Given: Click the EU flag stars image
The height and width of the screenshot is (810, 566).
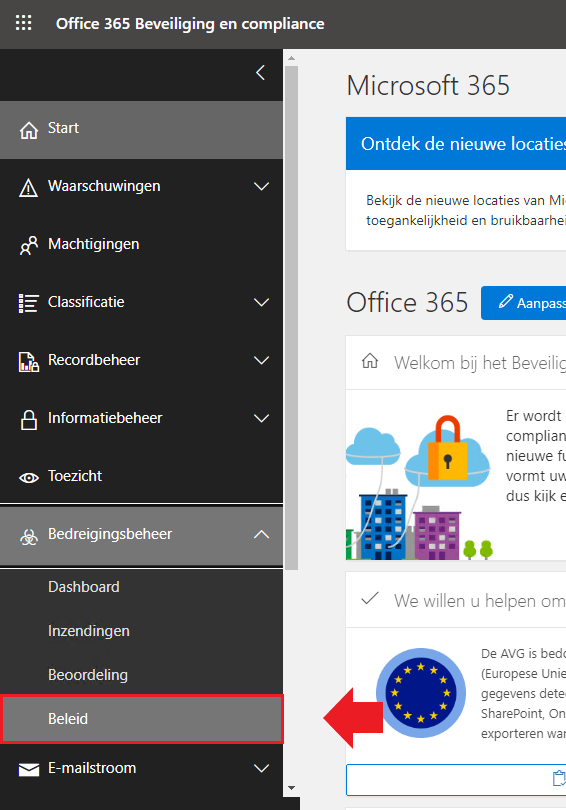Looking at the screenshot, I should (x=421, y=693).
